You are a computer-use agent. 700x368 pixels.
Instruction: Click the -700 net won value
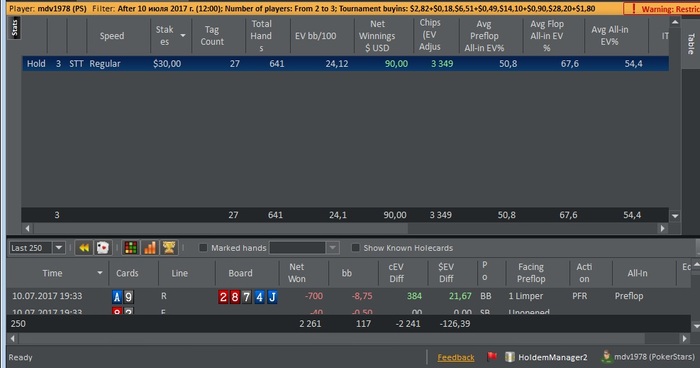tap(313, 296)
